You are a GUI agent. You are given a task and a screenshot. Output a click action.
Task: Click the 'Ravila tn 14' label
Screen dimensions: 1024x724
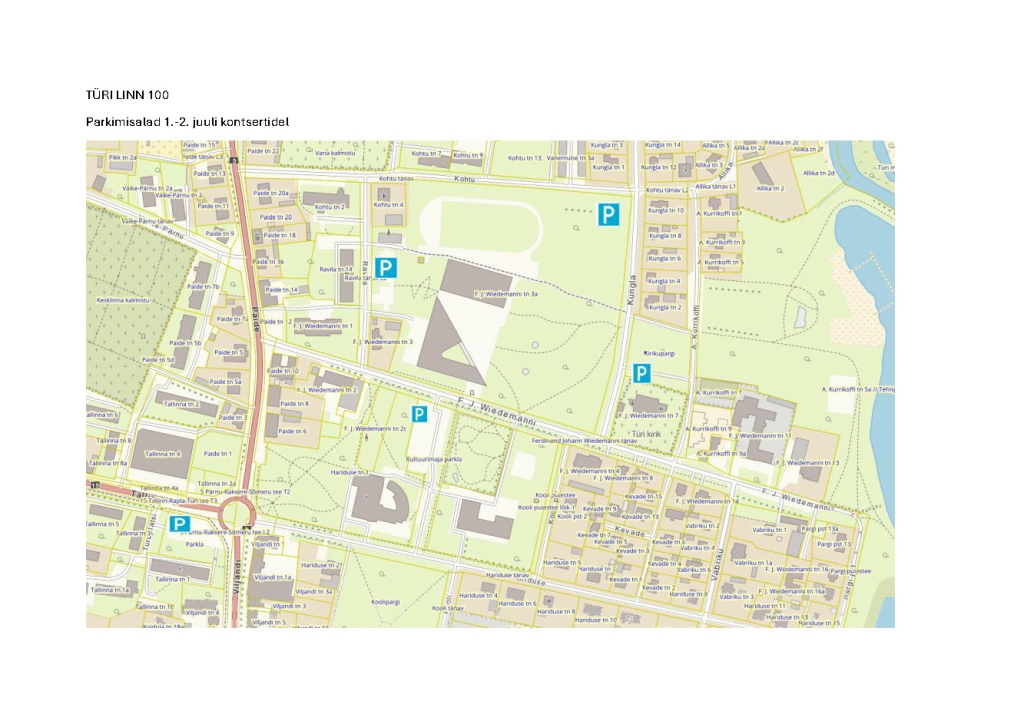[x=336, y=269]
